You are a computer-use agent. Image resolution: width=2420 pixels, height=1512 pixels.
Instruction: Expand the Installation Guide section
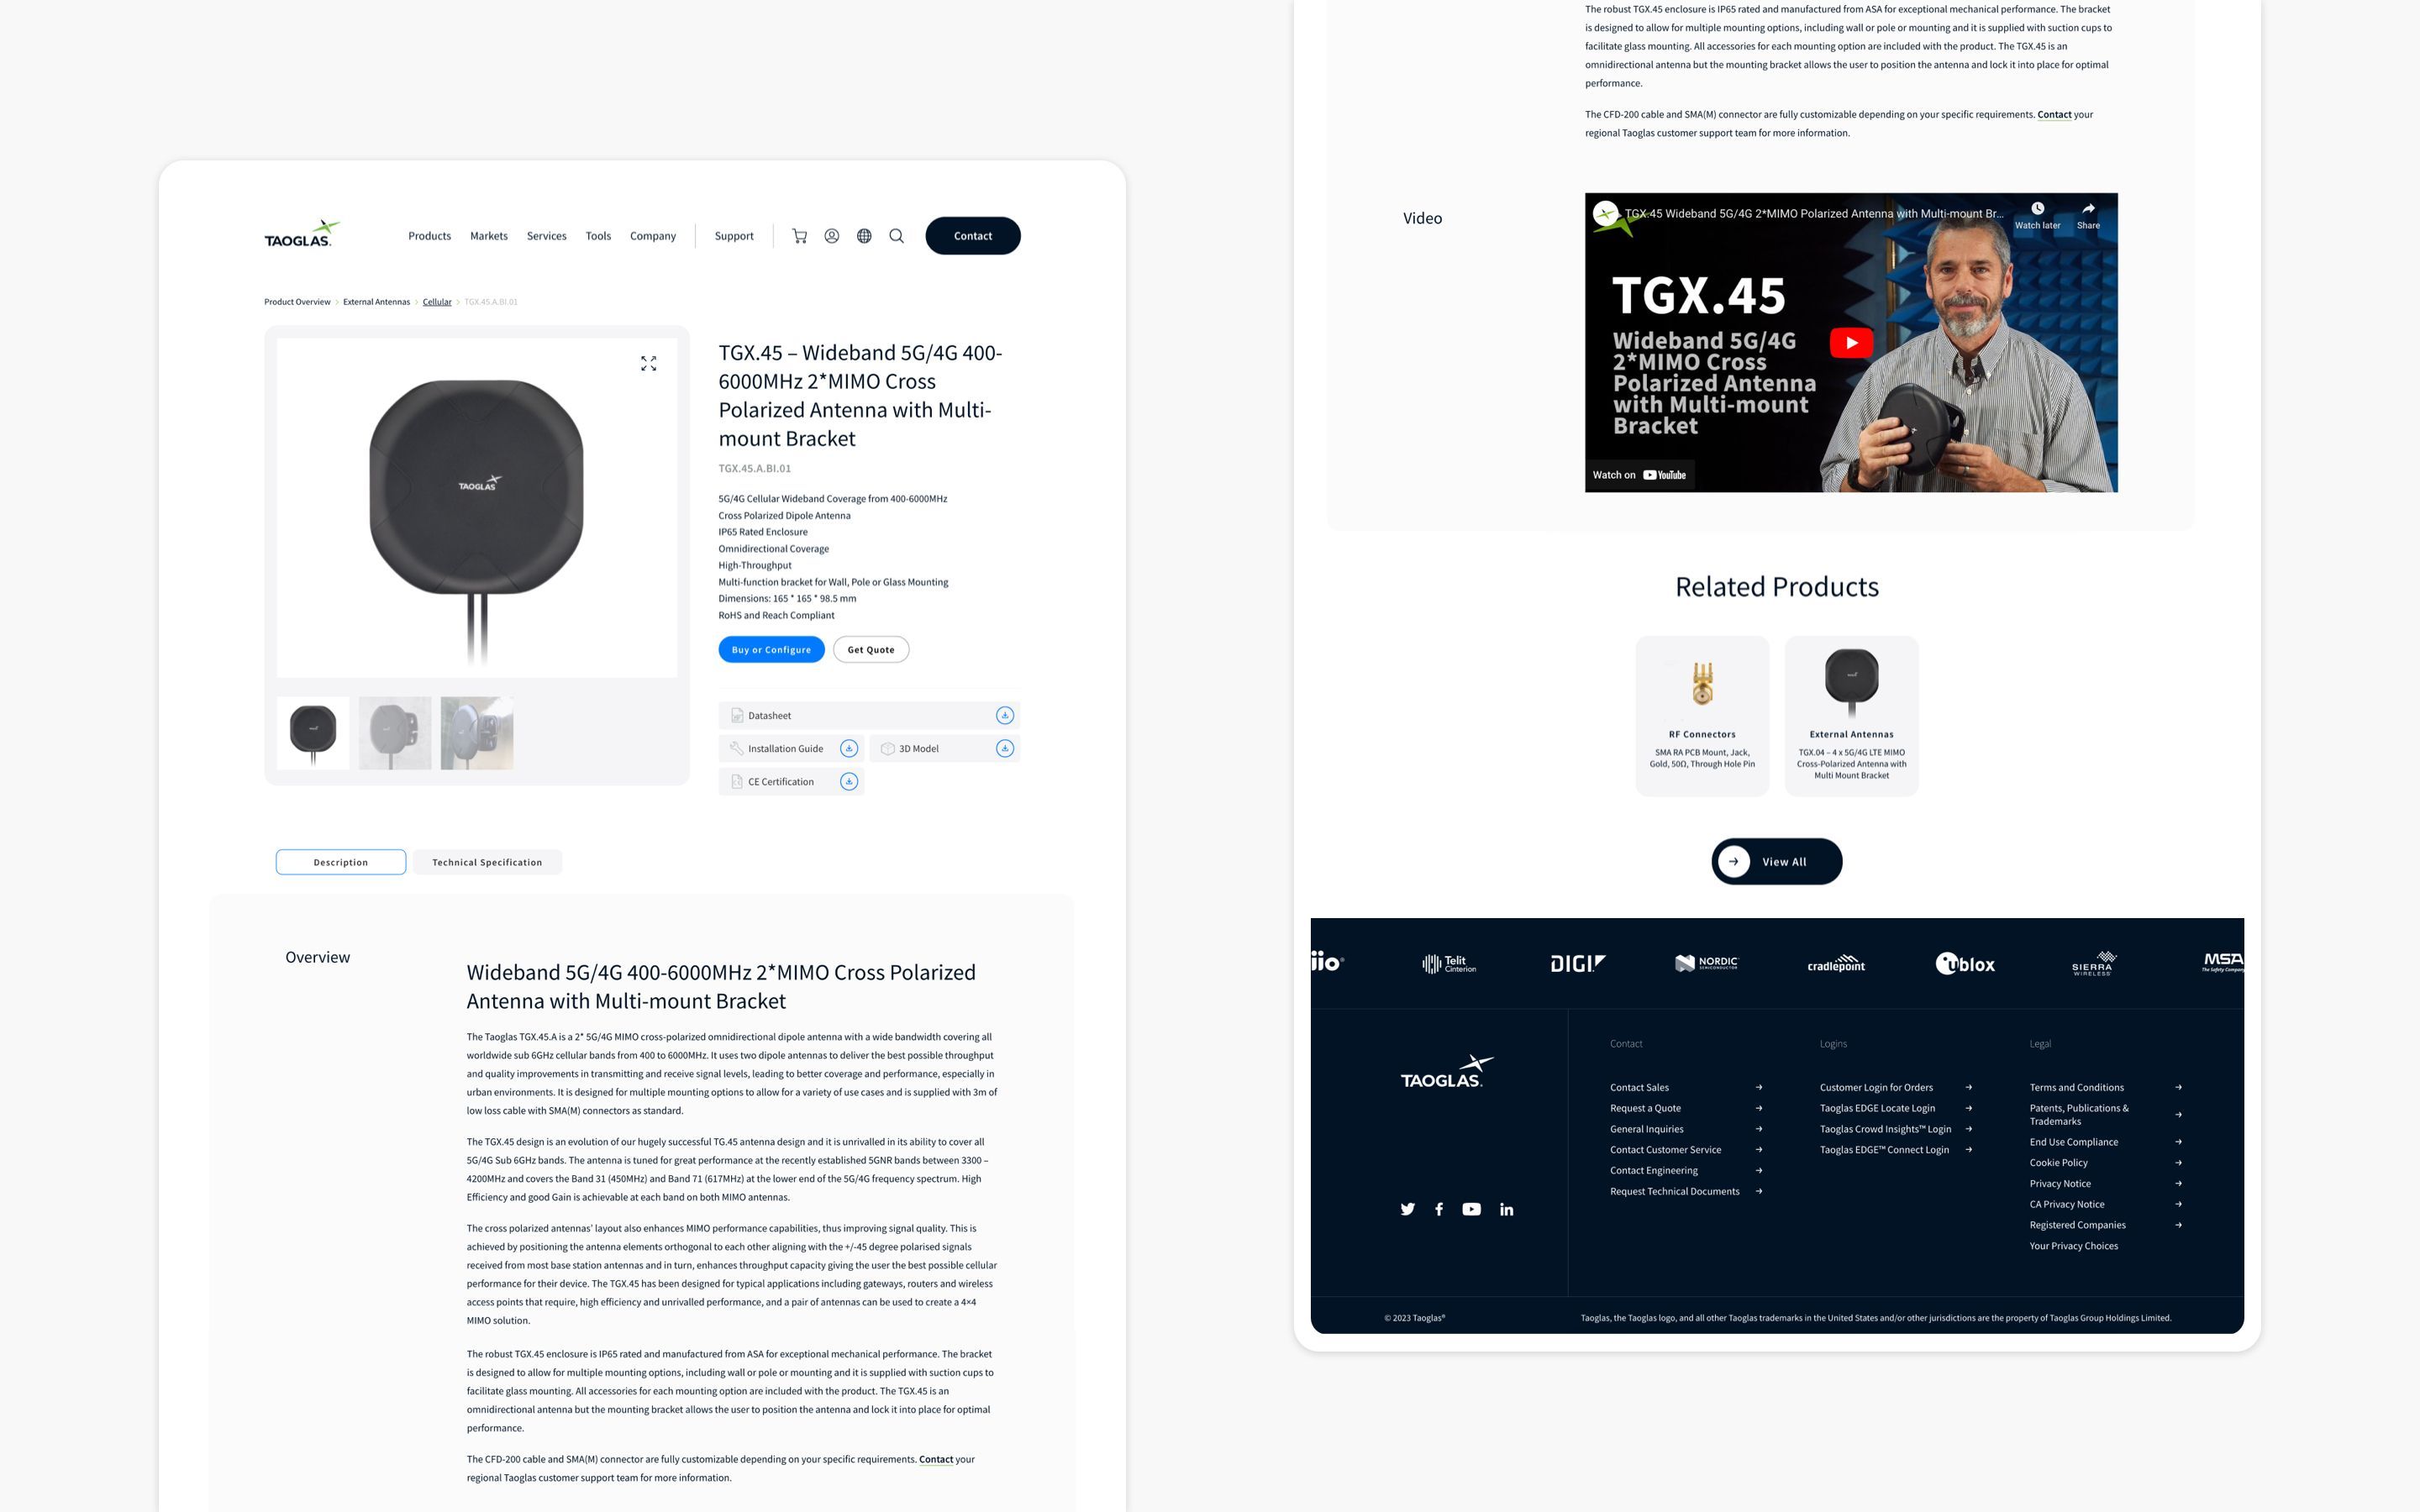click(x=849, y=748)
